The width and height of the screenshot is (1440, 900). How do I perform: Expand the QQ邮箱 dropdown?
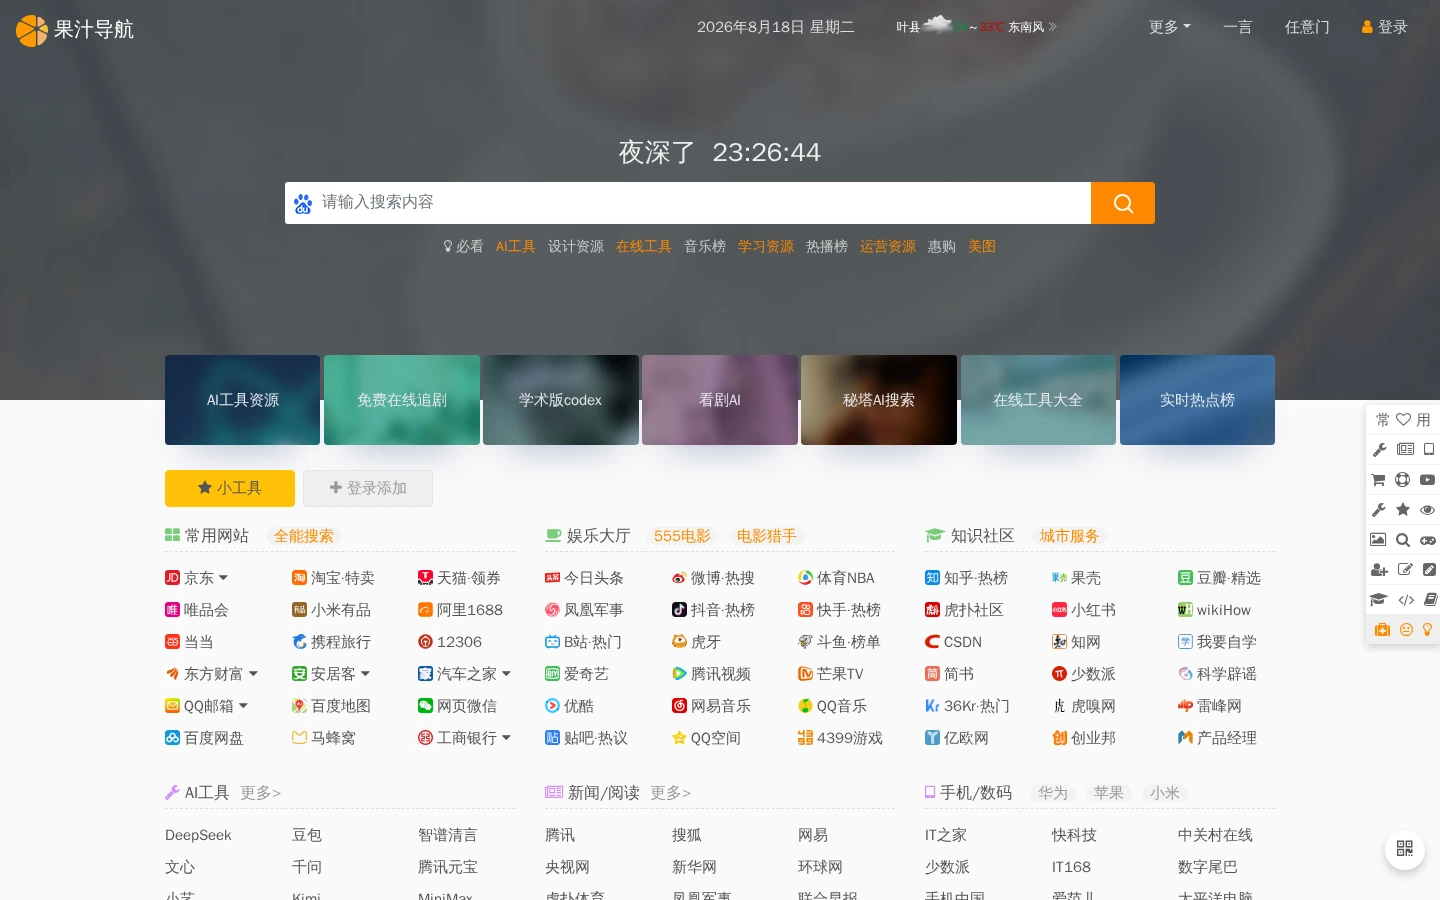tap(243, 706)
